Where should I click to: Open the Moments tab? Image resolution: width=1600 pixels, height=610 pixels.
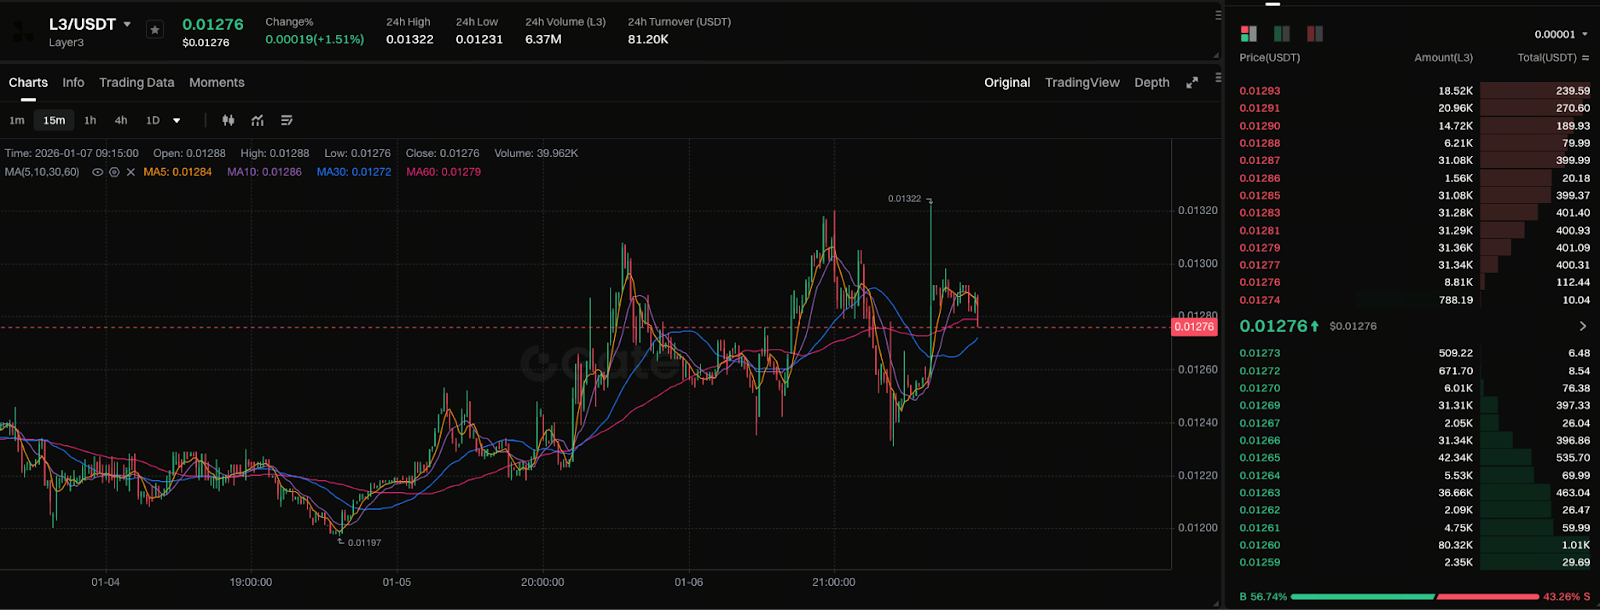pyautogui.click(x=216, y=83)
